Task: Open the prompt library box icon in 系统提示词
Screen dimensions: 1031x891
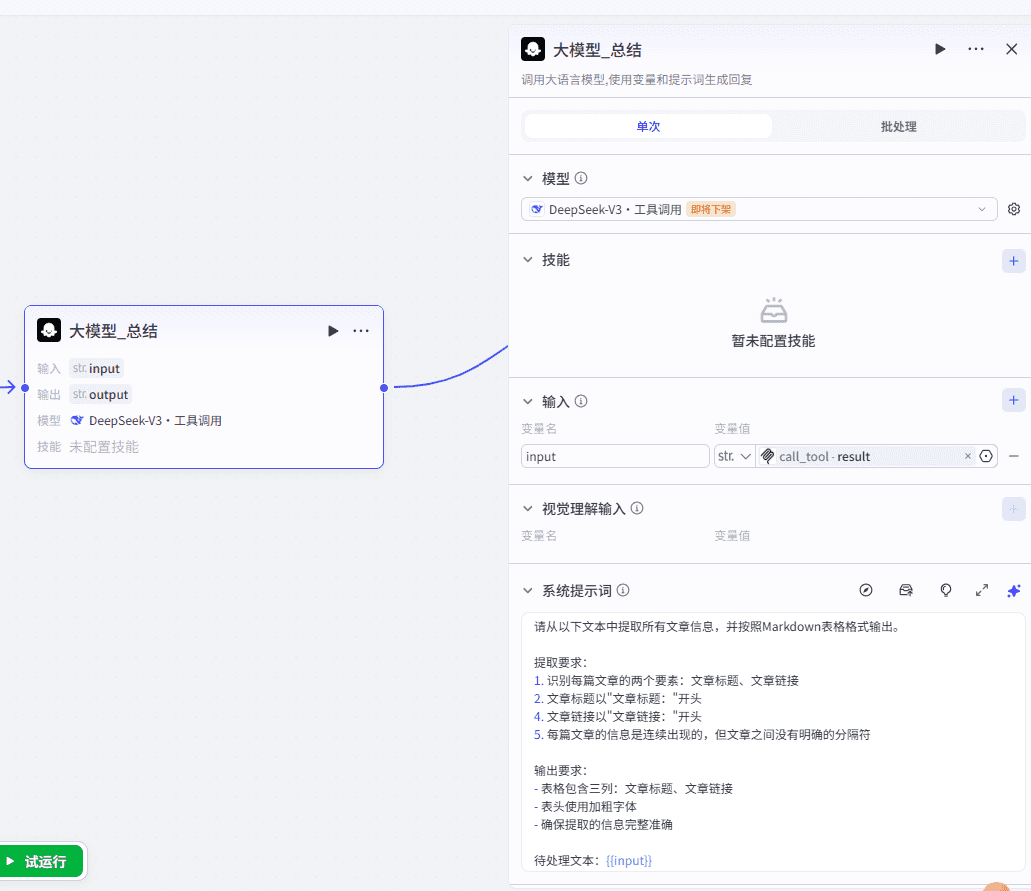Action: point(906,590)
